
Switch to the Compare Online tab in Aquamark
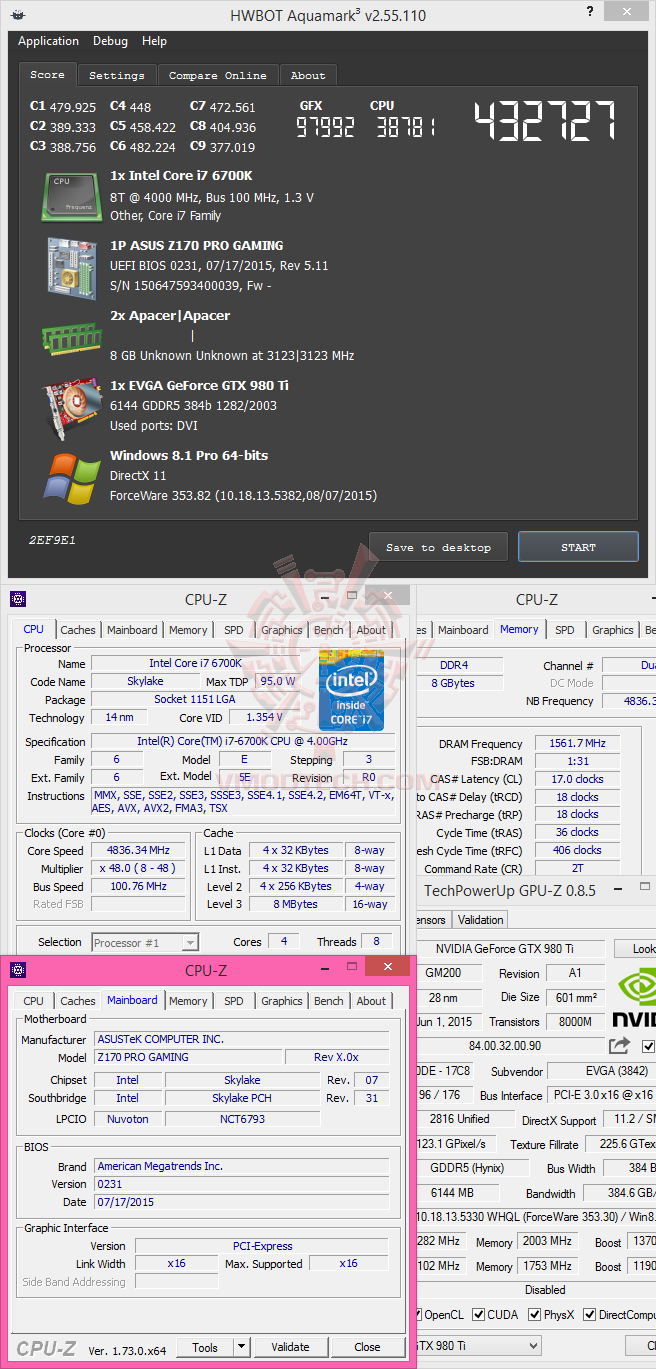pyautogui.click(x=218, y=75)
